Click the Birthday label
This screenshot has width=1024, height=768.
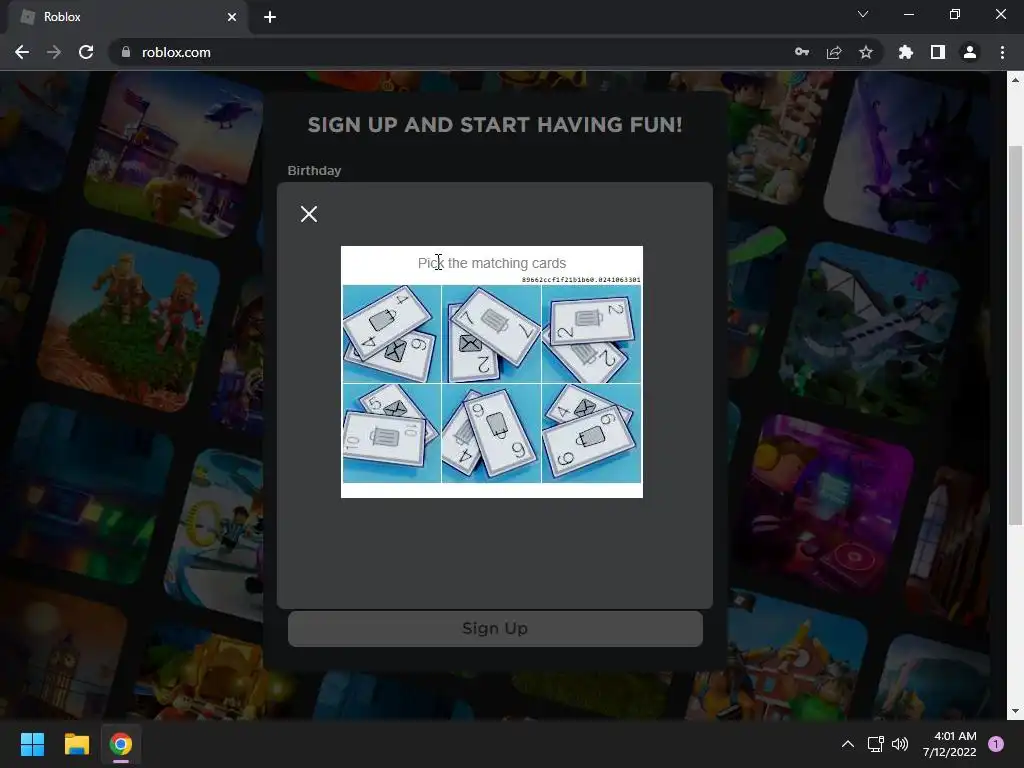pos(314,170)
